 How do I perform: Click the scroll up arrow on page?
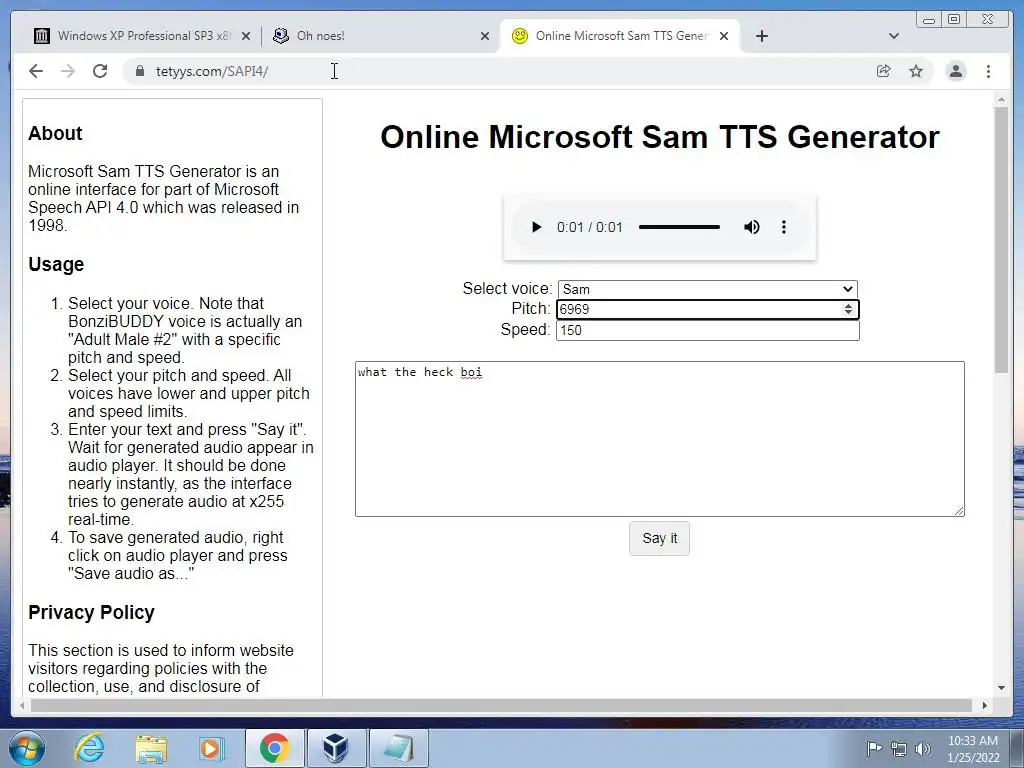coord(1001,100)
